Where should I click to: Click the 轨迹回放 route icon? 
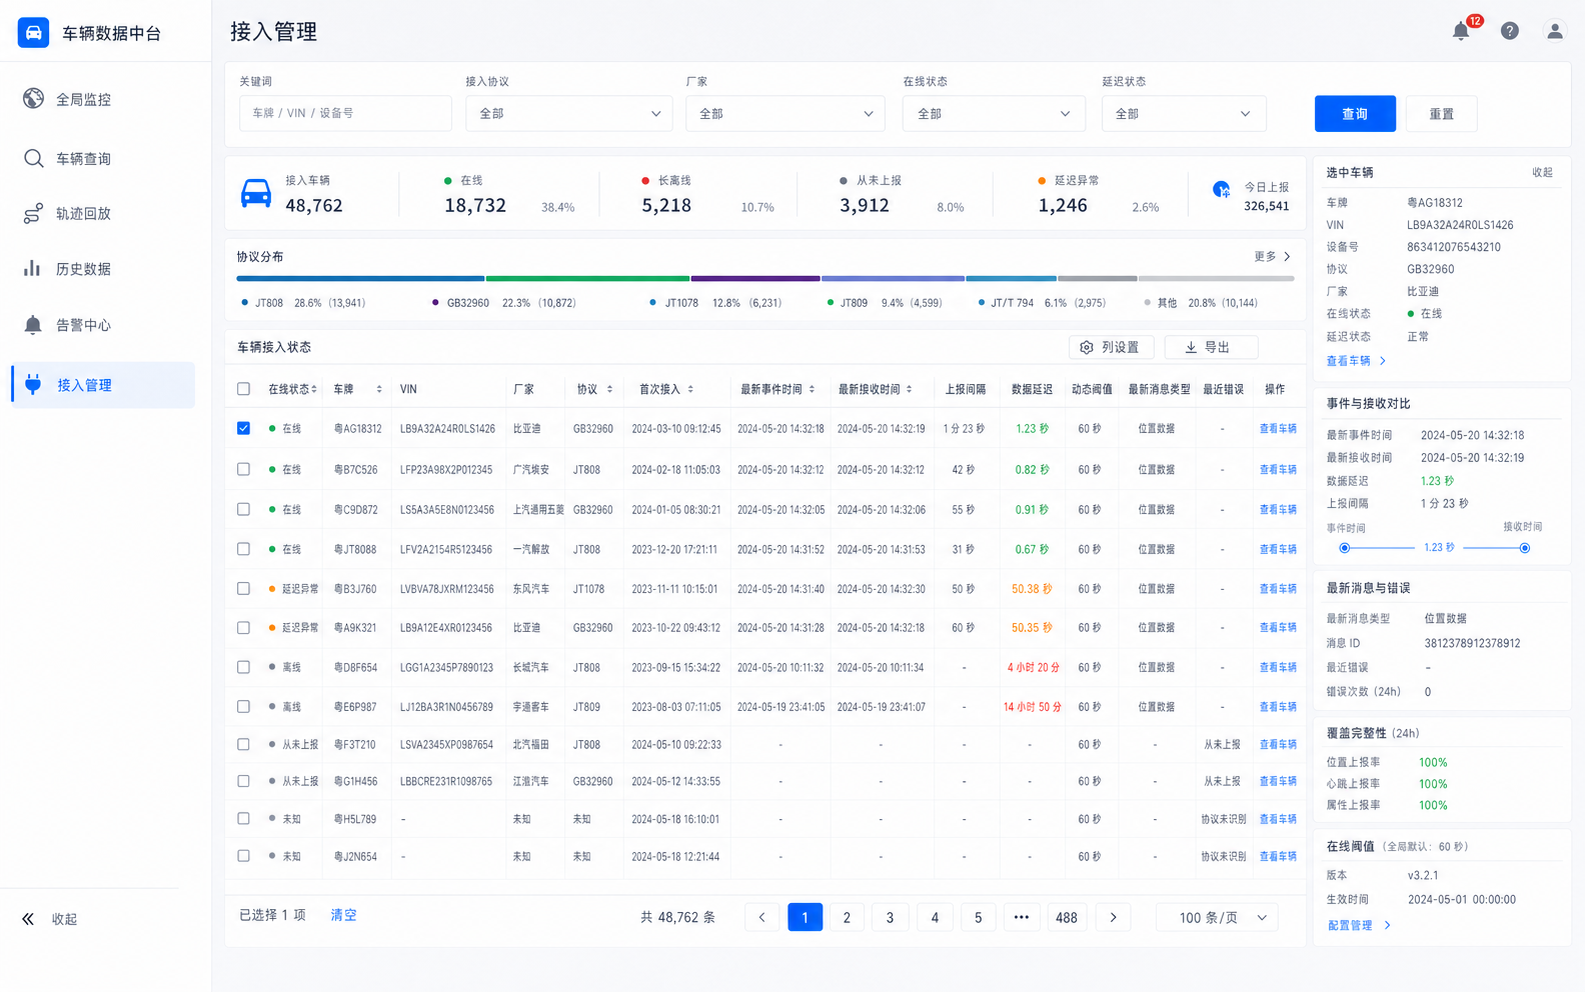(33, 213)
